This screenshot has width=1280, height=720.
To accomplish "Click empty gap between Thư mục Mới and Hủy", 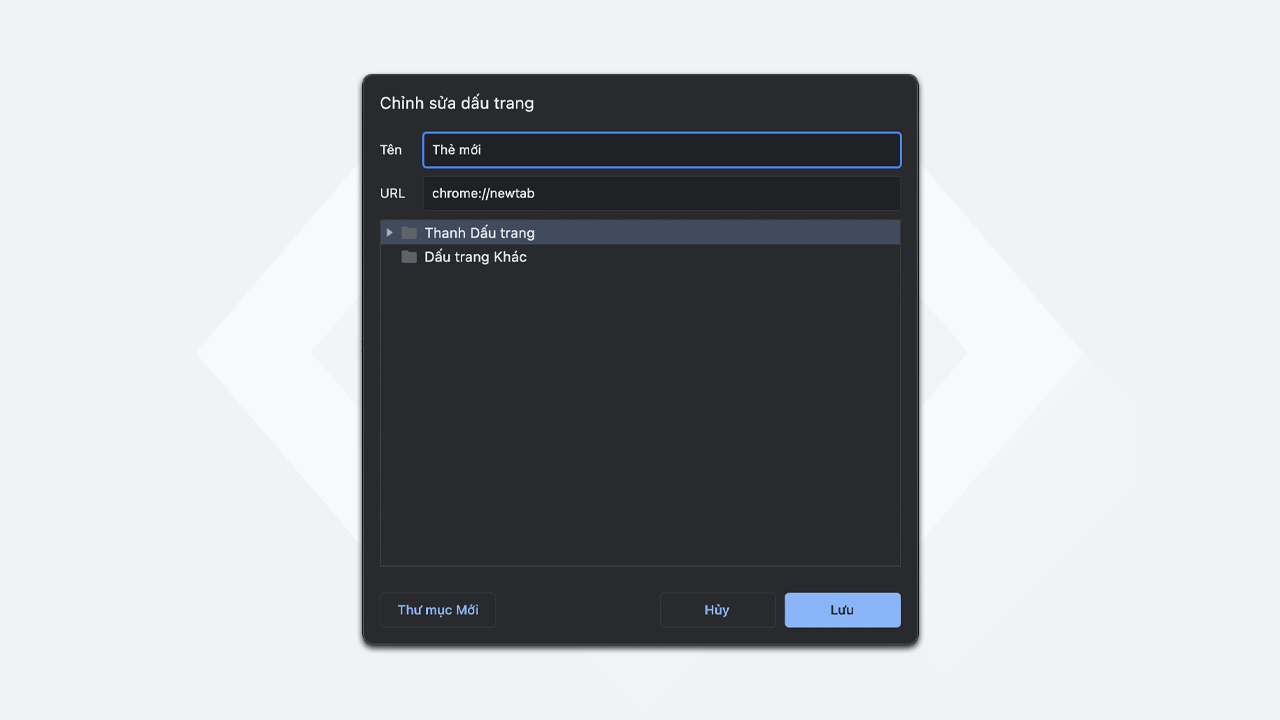I will [577, 610].
